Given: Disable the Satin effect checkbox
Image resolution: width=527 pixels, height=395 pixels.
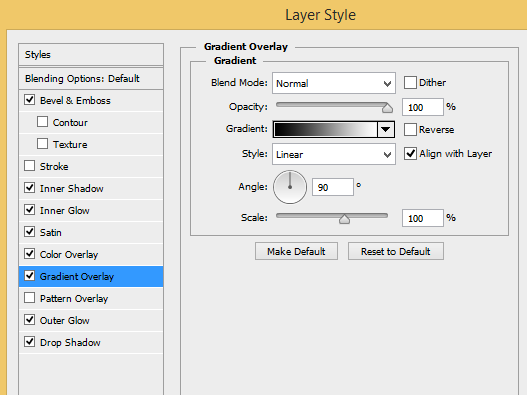Looking at the screenshot, I should [x=30, y=232].
